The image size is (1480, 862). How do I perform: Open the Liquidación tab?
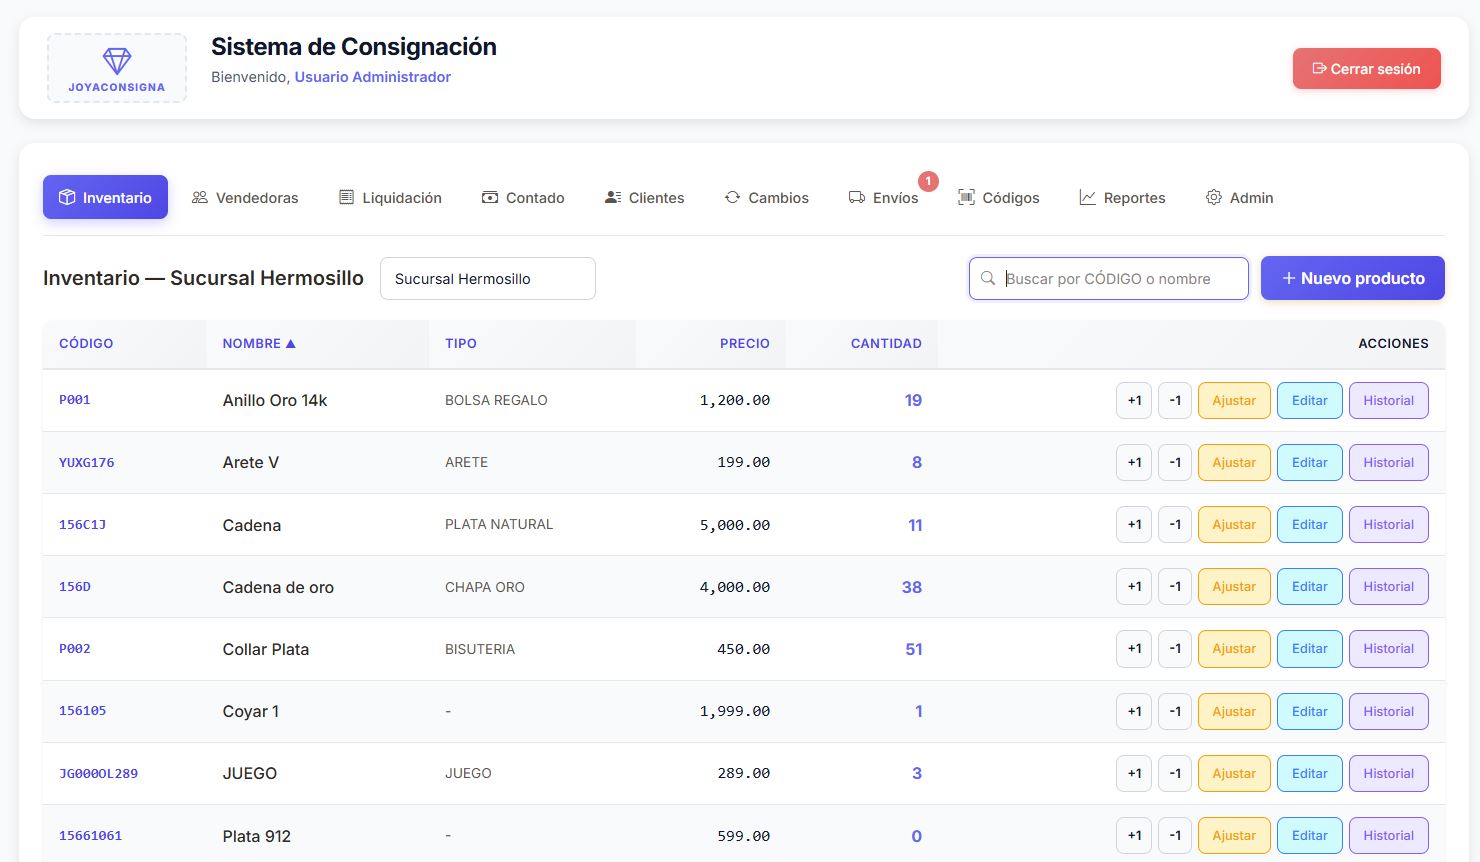390,198
